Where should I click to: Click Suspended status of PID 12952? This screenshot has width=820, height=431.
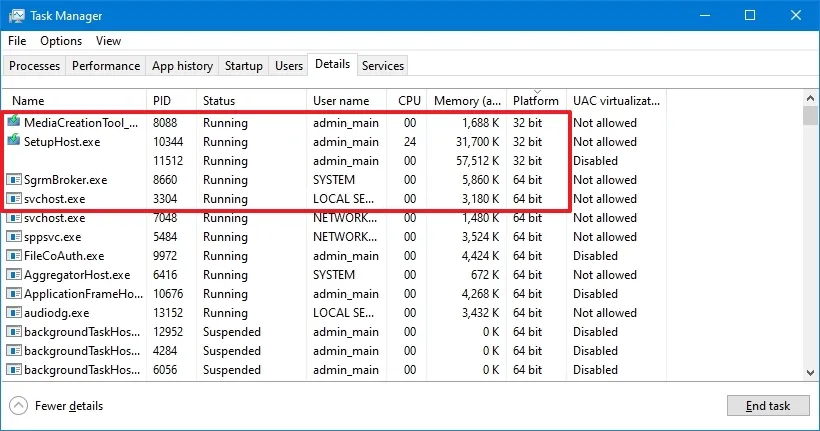(x=232, y=332)
